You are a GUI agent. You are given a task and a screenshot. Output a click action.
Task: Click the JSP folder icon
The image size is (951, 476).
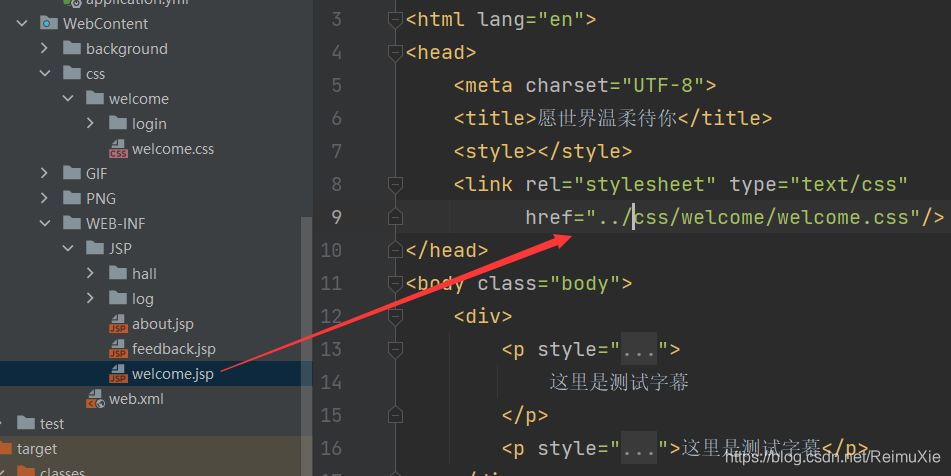[x=95, y=247]
